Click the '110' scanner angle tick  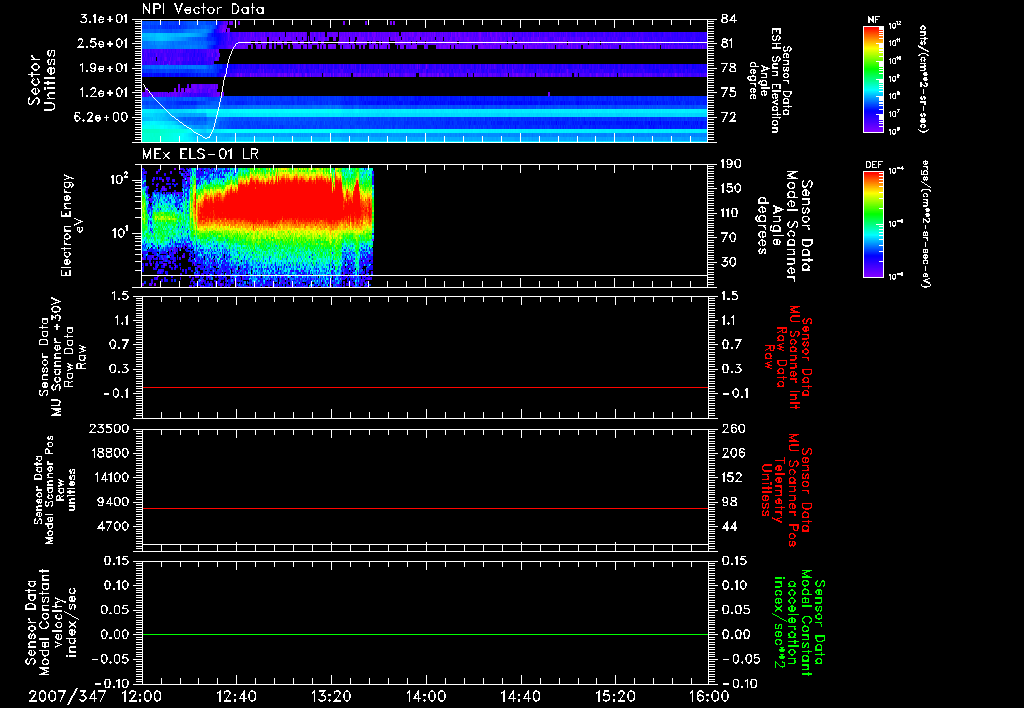[731, 213]
